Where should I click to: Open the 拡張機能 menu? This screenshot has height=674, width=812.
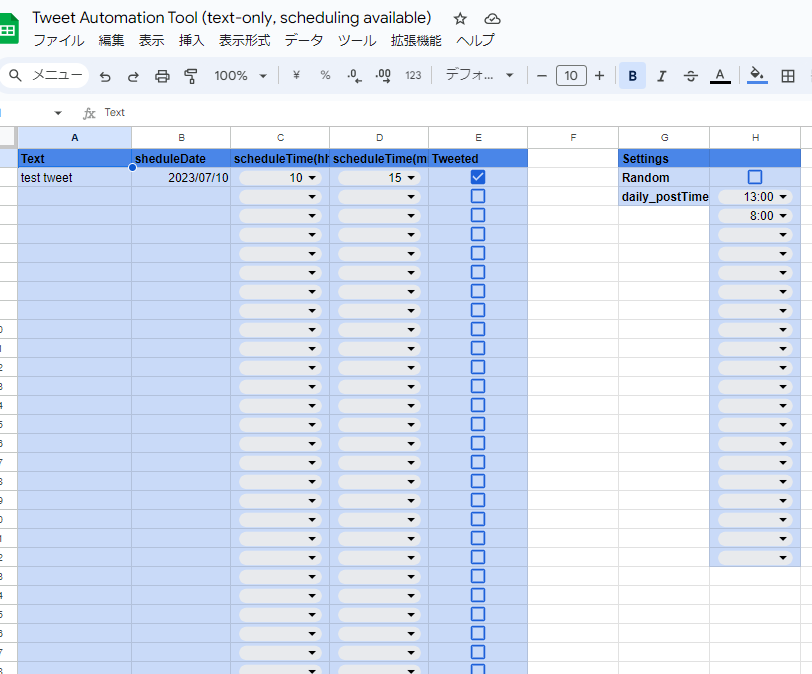point(416,40)
